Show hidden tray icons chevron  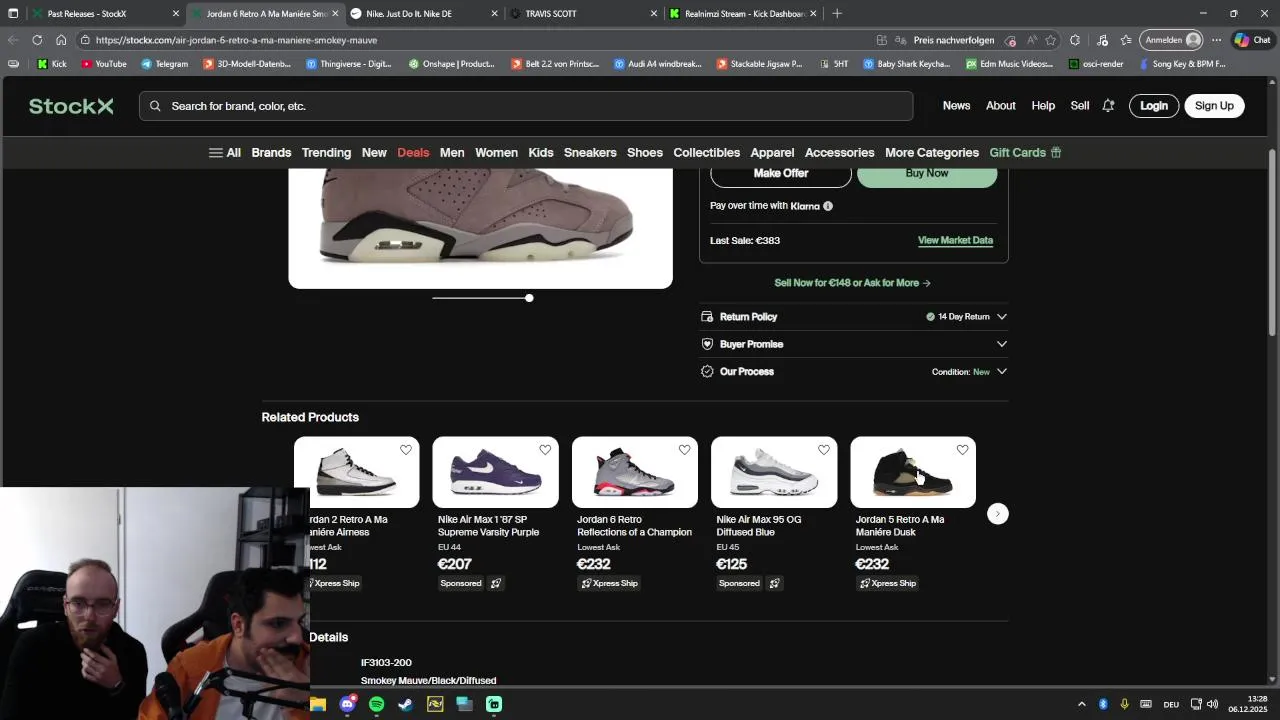(x=1081, y=704)
